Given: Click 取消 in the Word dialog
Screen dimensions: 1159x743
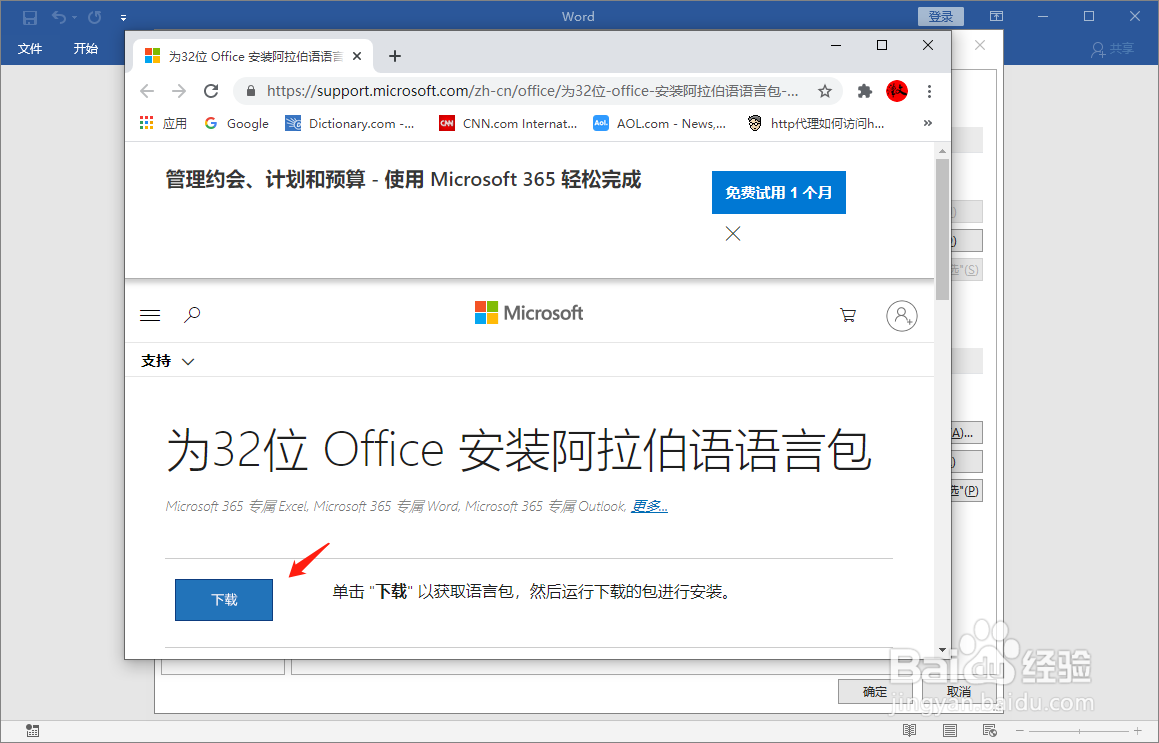Looking at the screenshot, I should click(959, 692).
